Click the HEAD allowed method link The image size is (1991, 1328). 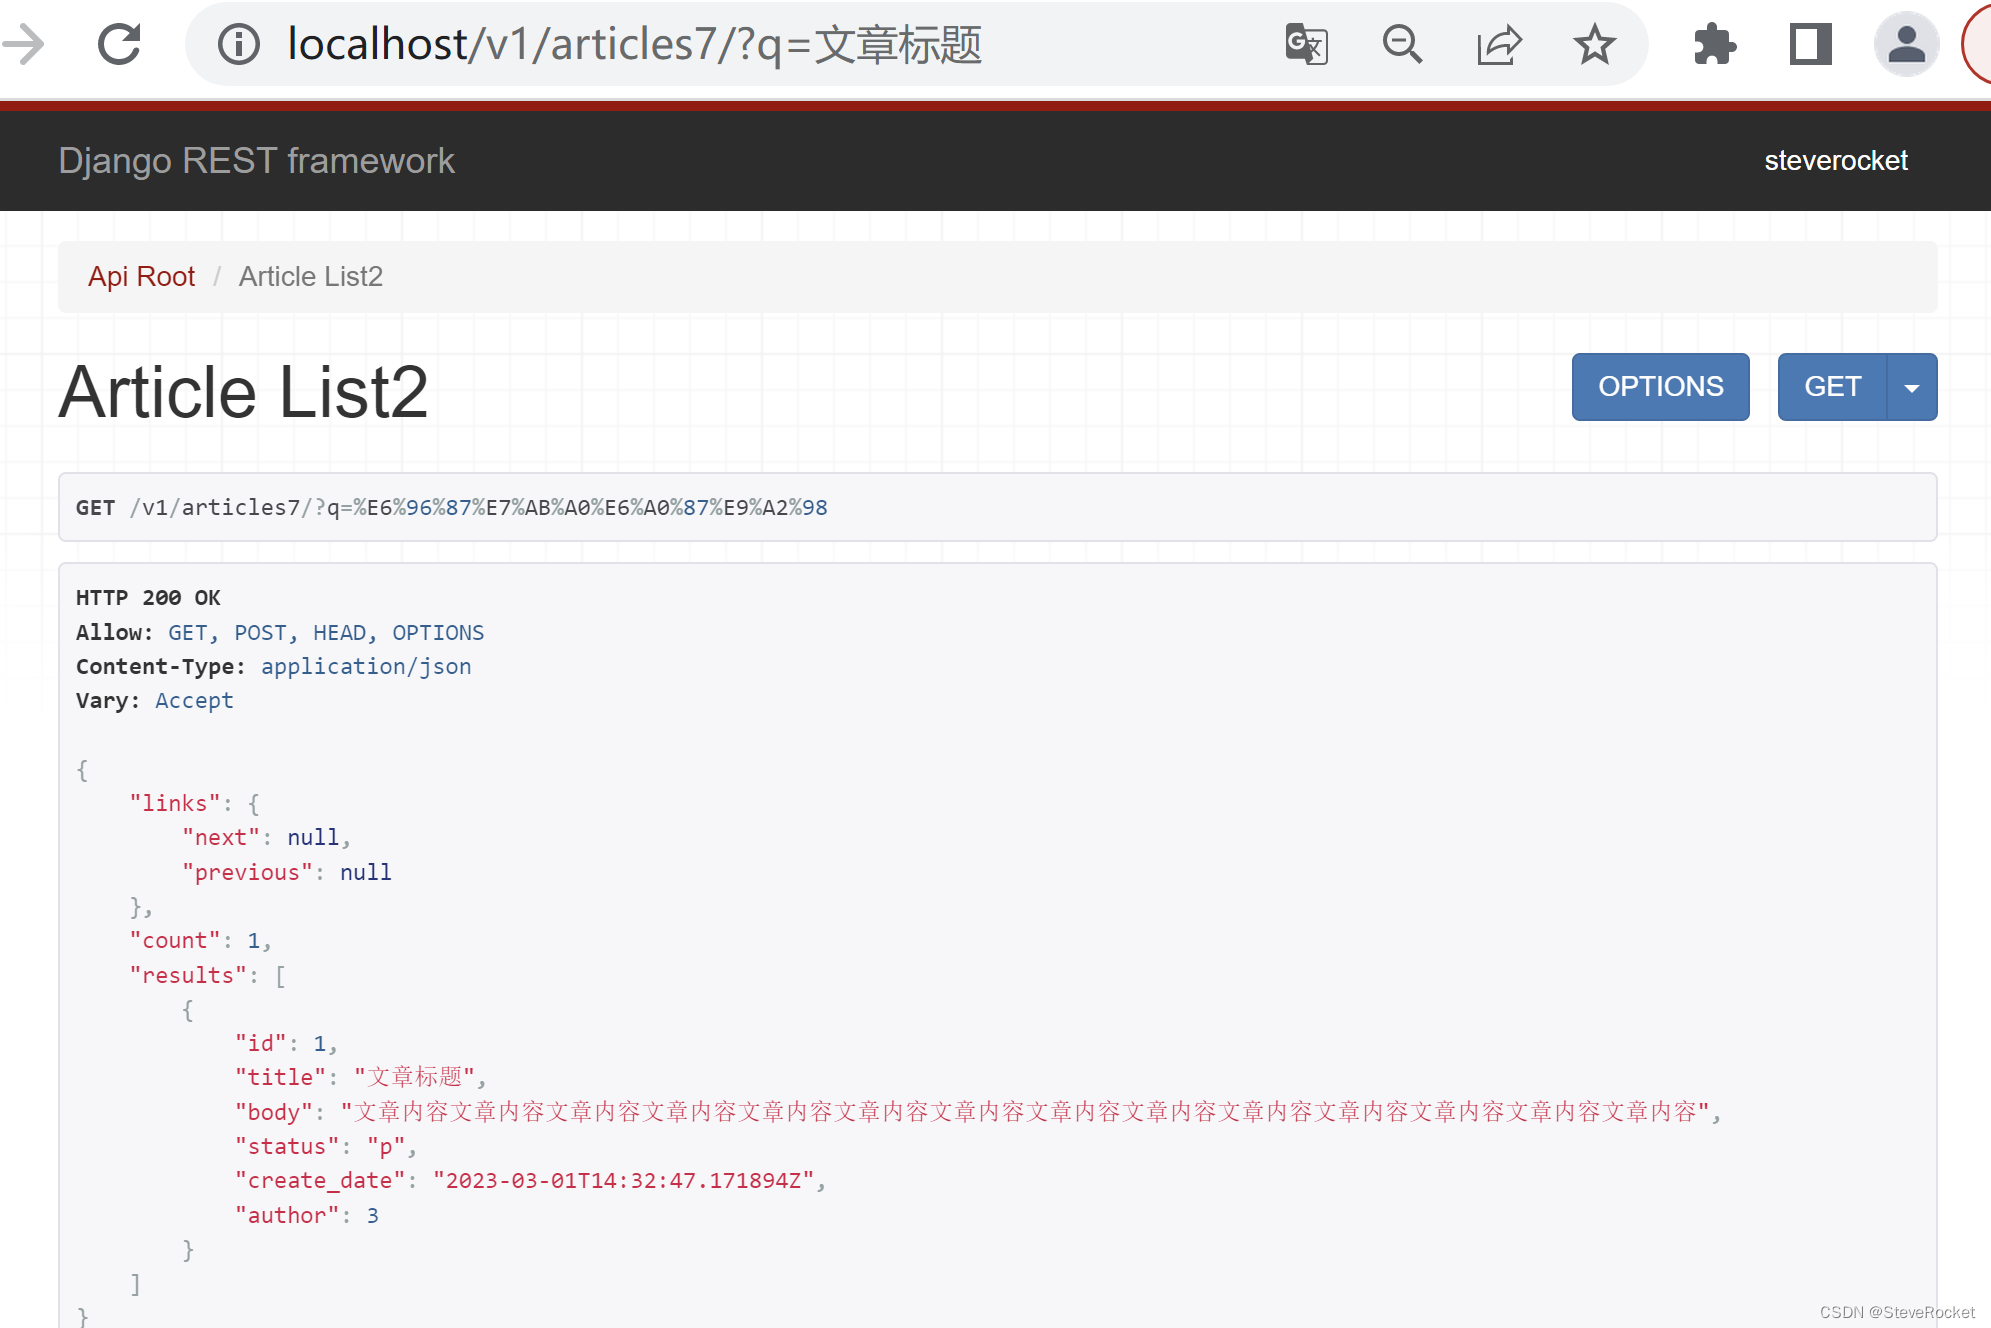click(x=340, y=632)
